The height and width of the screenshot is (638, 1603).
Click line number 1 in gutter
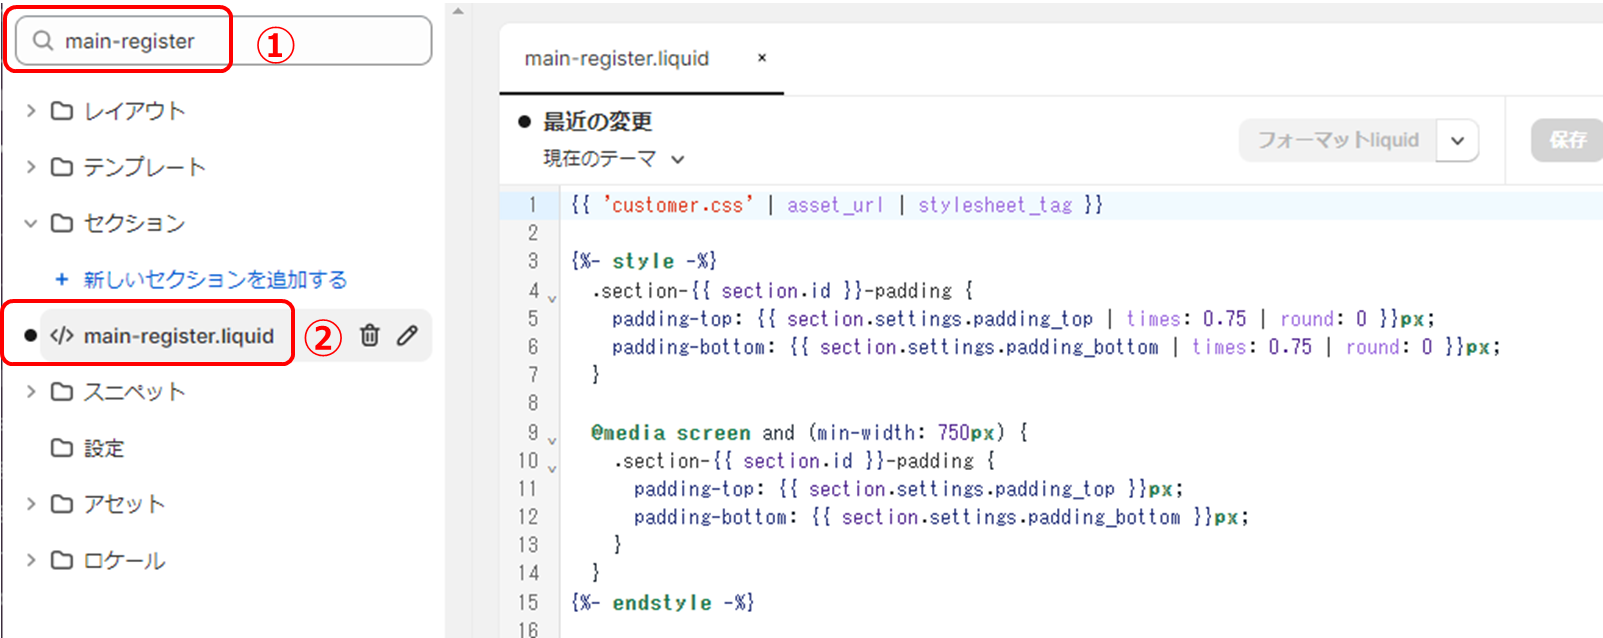[x=533, y=205]
